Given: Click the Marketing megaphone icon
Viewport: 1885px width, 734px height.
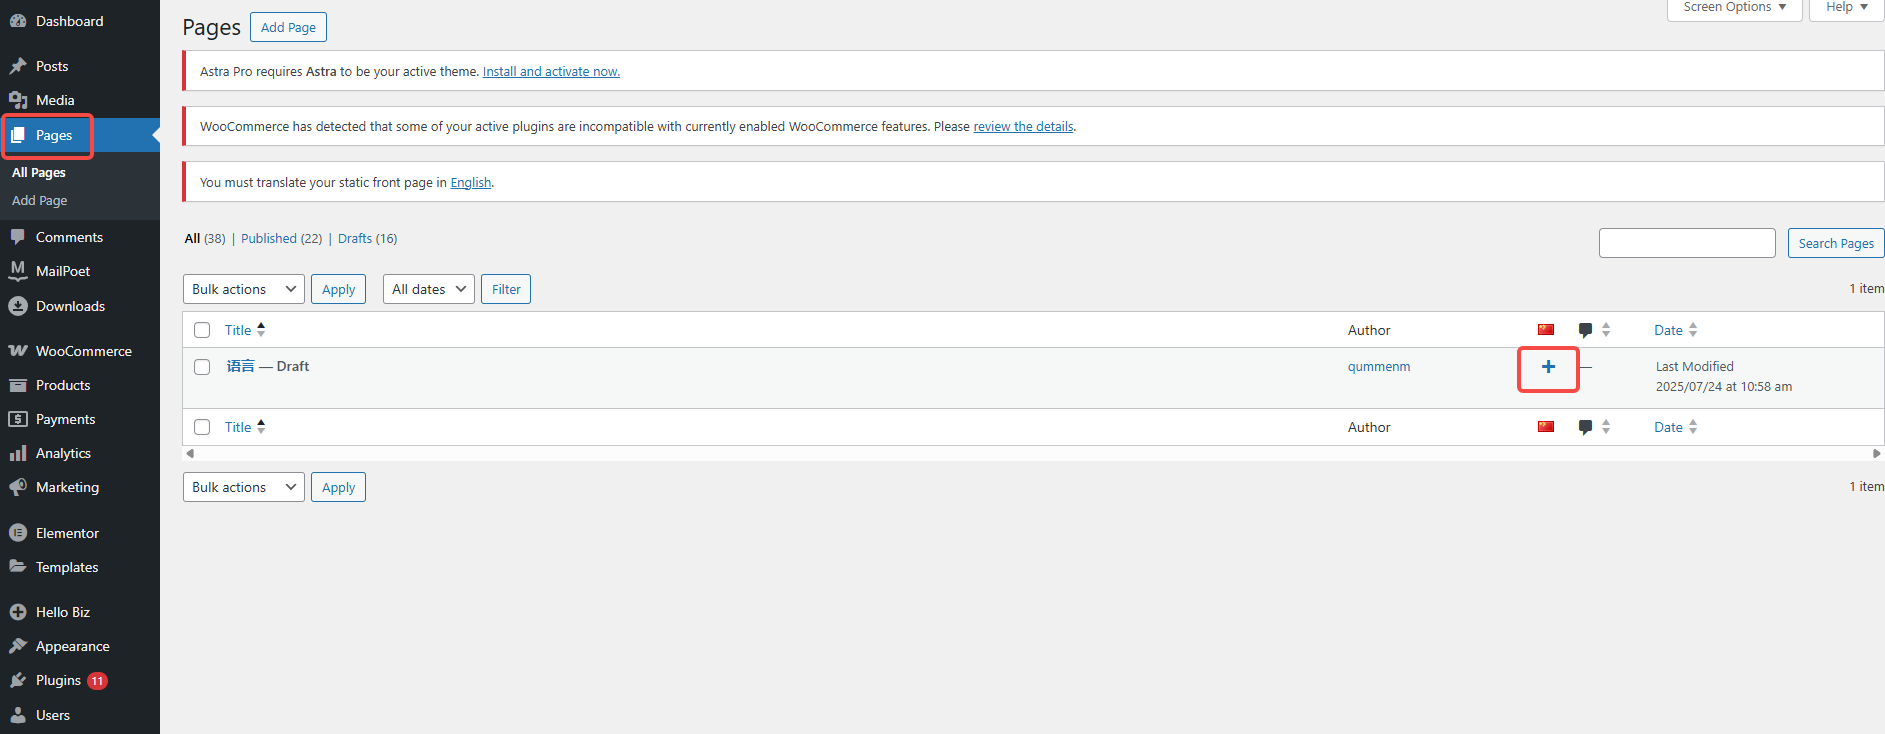Looking at the screenshot, I should coord(18,487).
